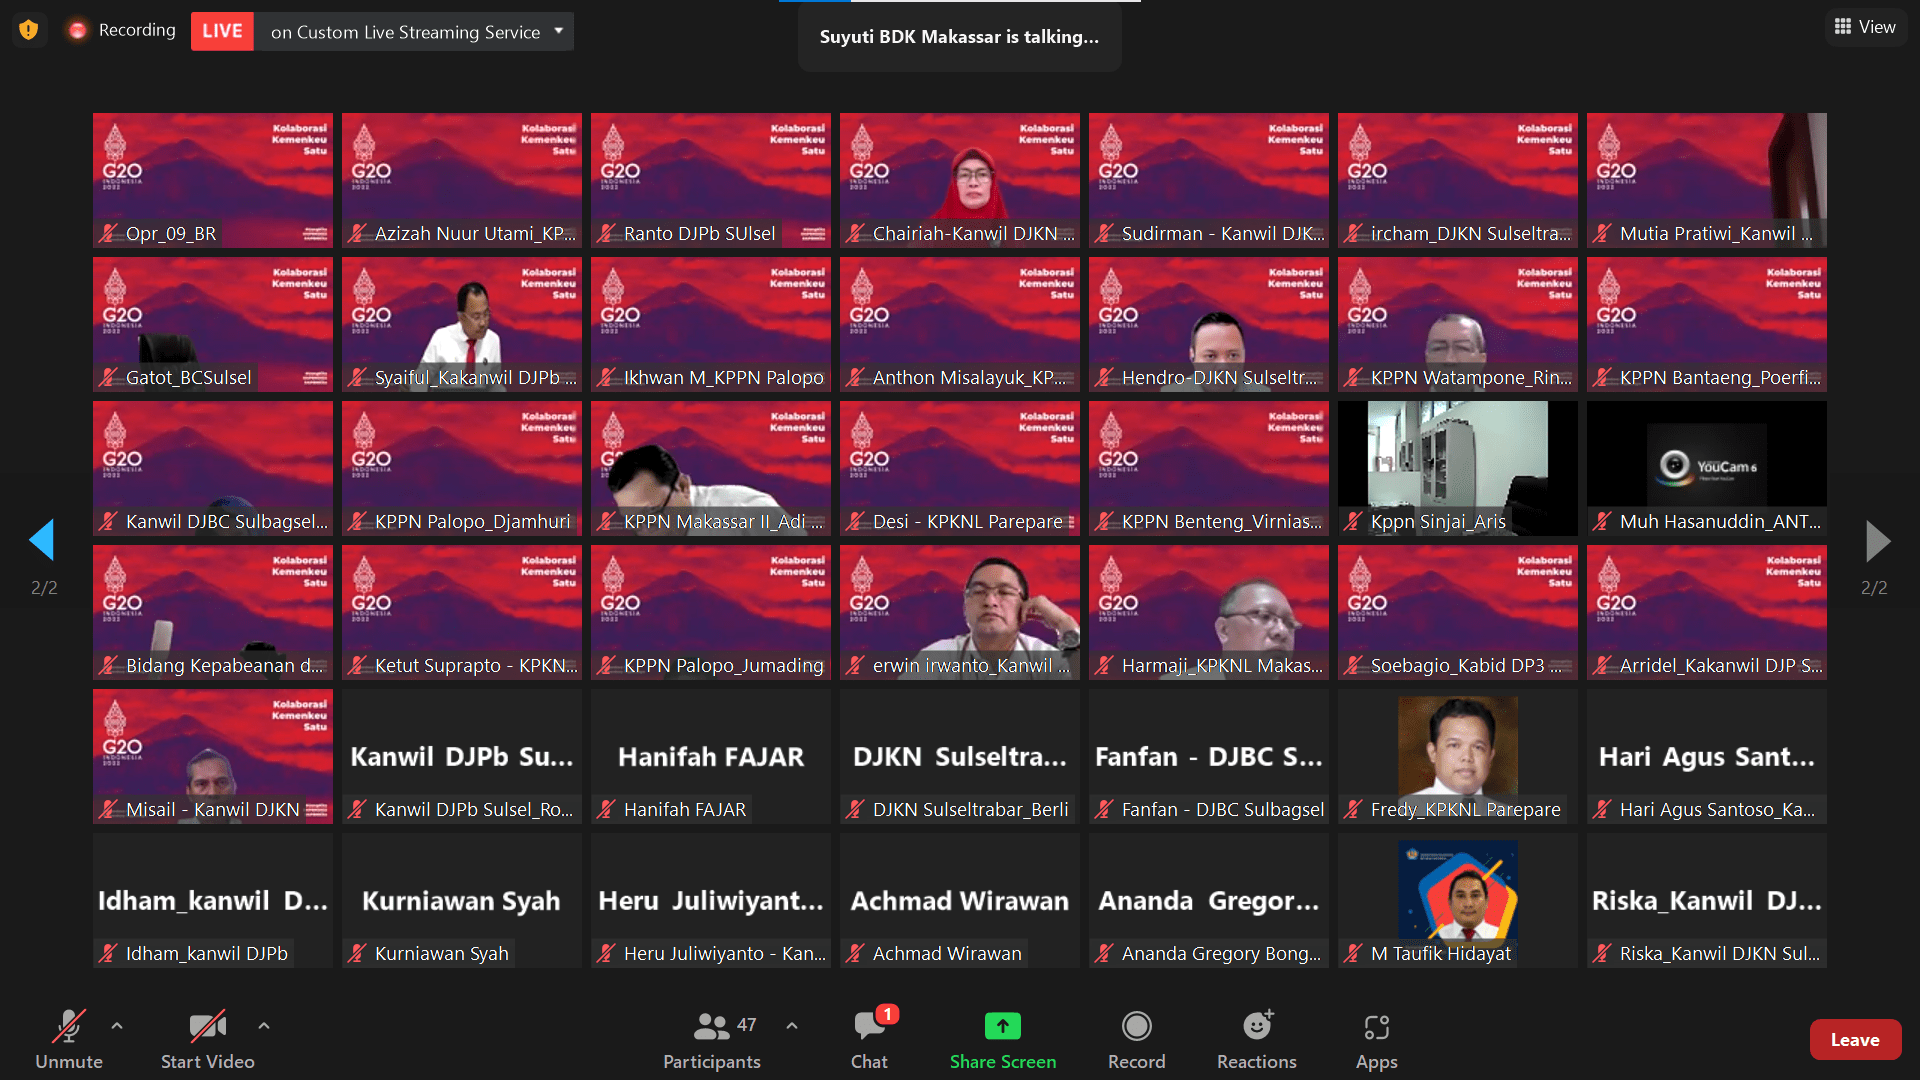
Task: Start Video with camera toggle
Action: (x=207, y=1027)
